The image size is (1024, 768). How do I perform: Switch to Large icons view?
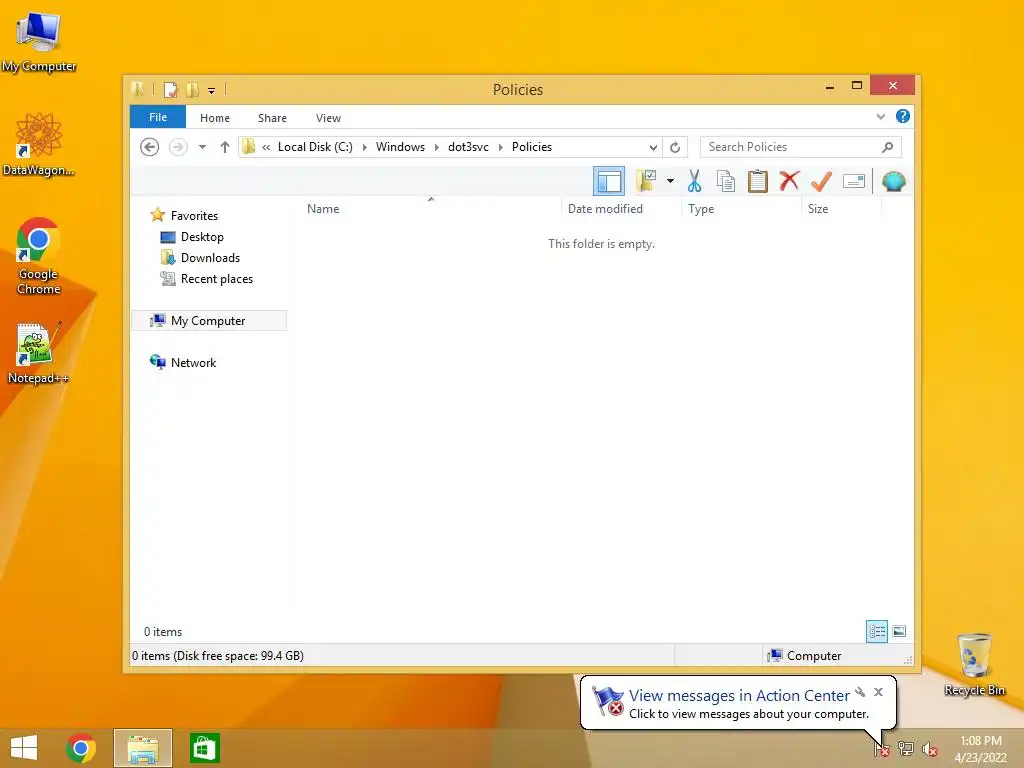pos(899,631)
